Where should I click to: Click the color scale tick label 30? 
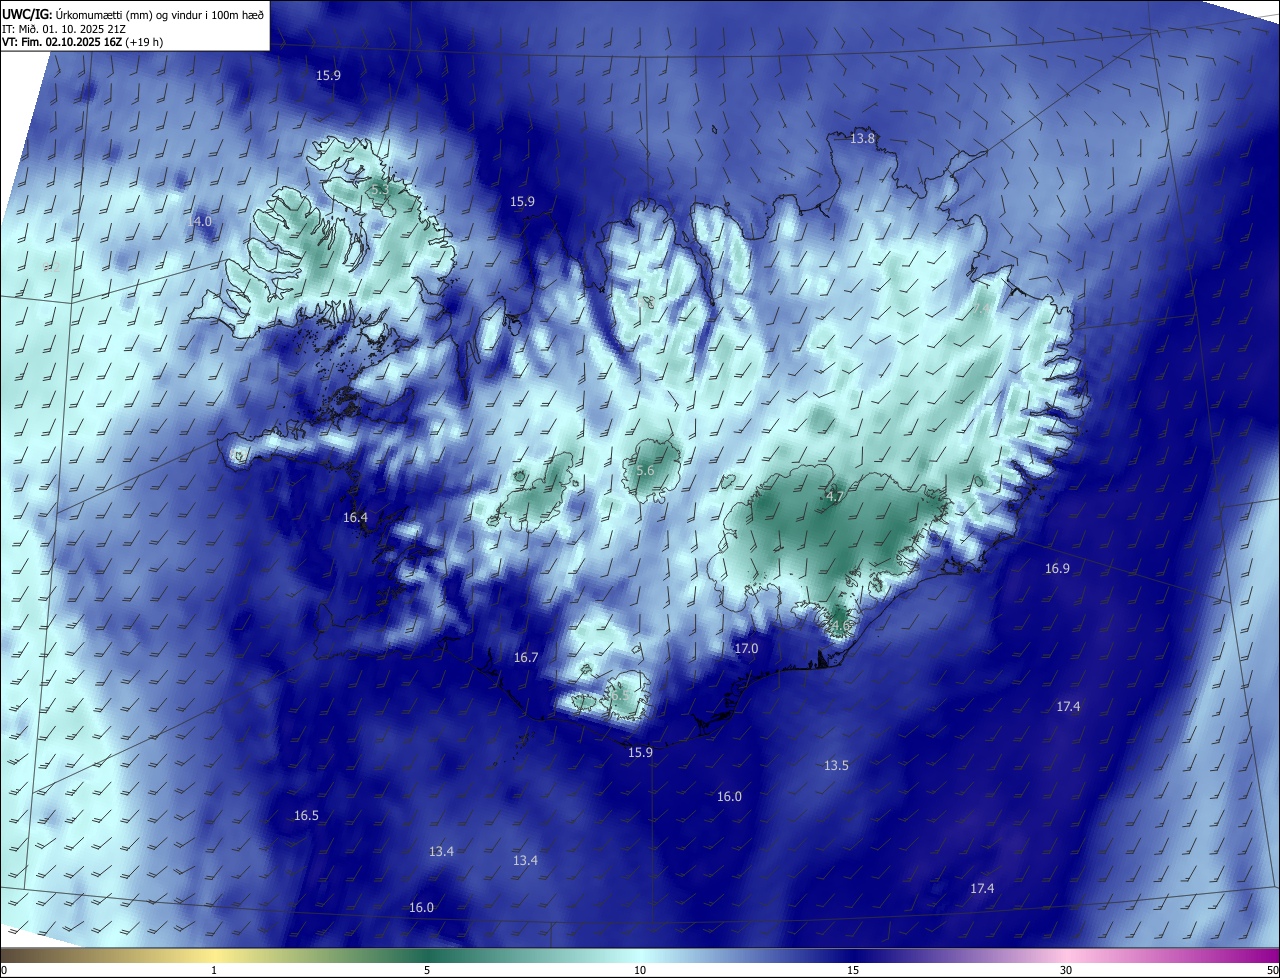point(1066,970)
